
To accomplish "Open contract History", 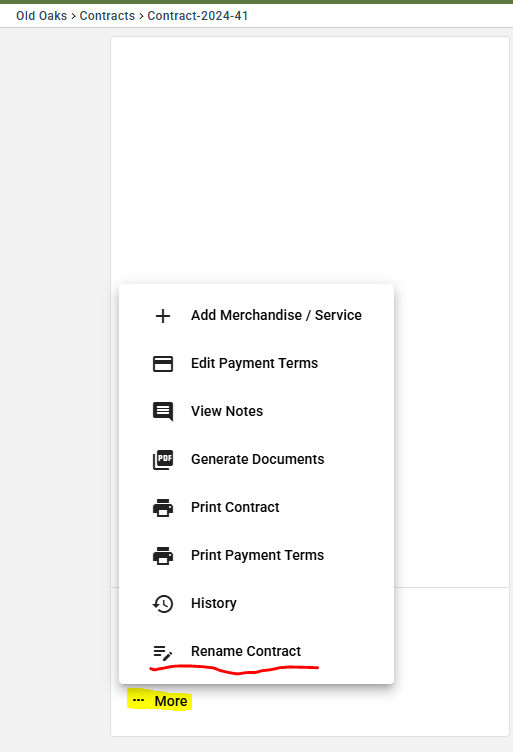I will coord(256,603).
